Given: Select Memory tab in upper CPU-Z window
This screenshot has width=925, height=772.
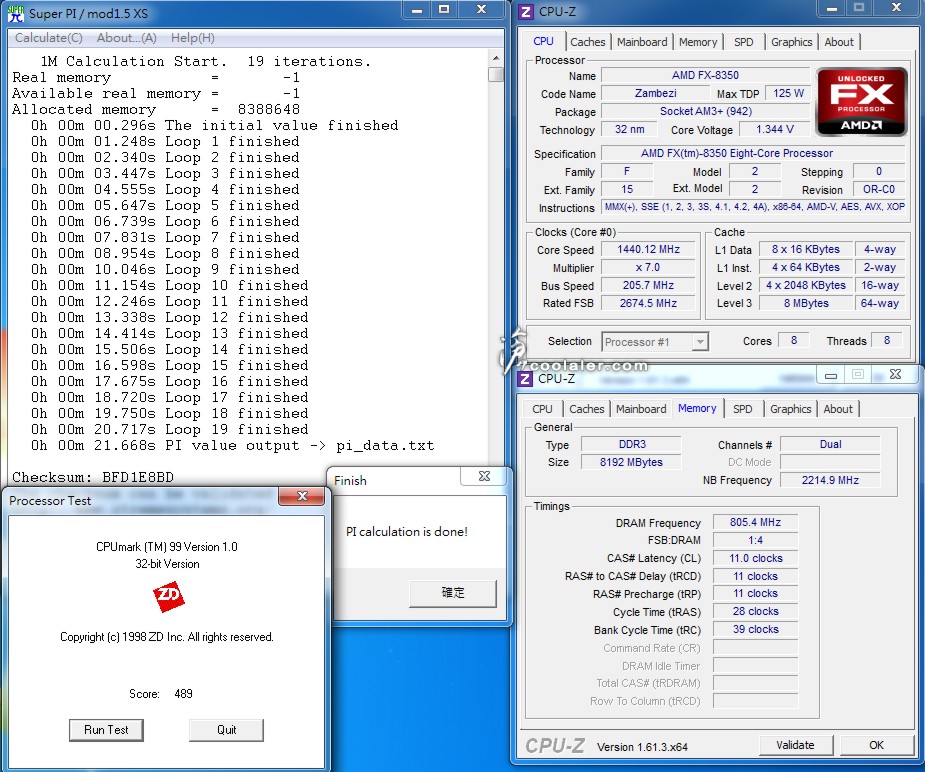Looking at the screenshot, I should (698, 42).
